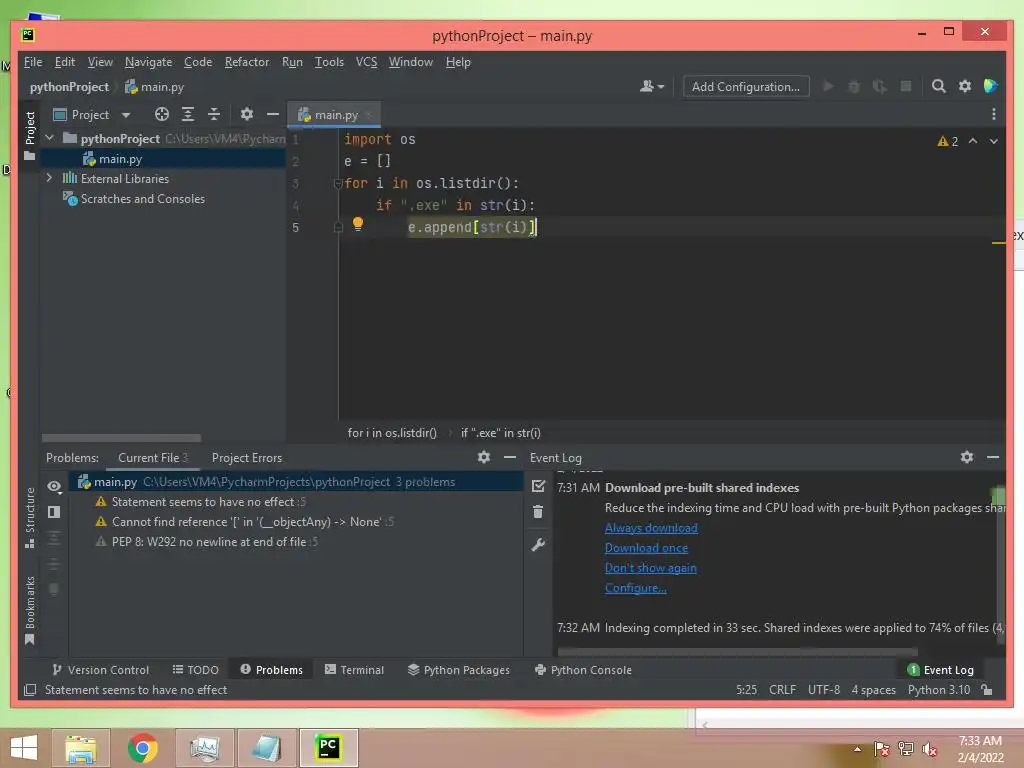
Task: Click the Event Log trash clear icon
Action: (538, 512)
